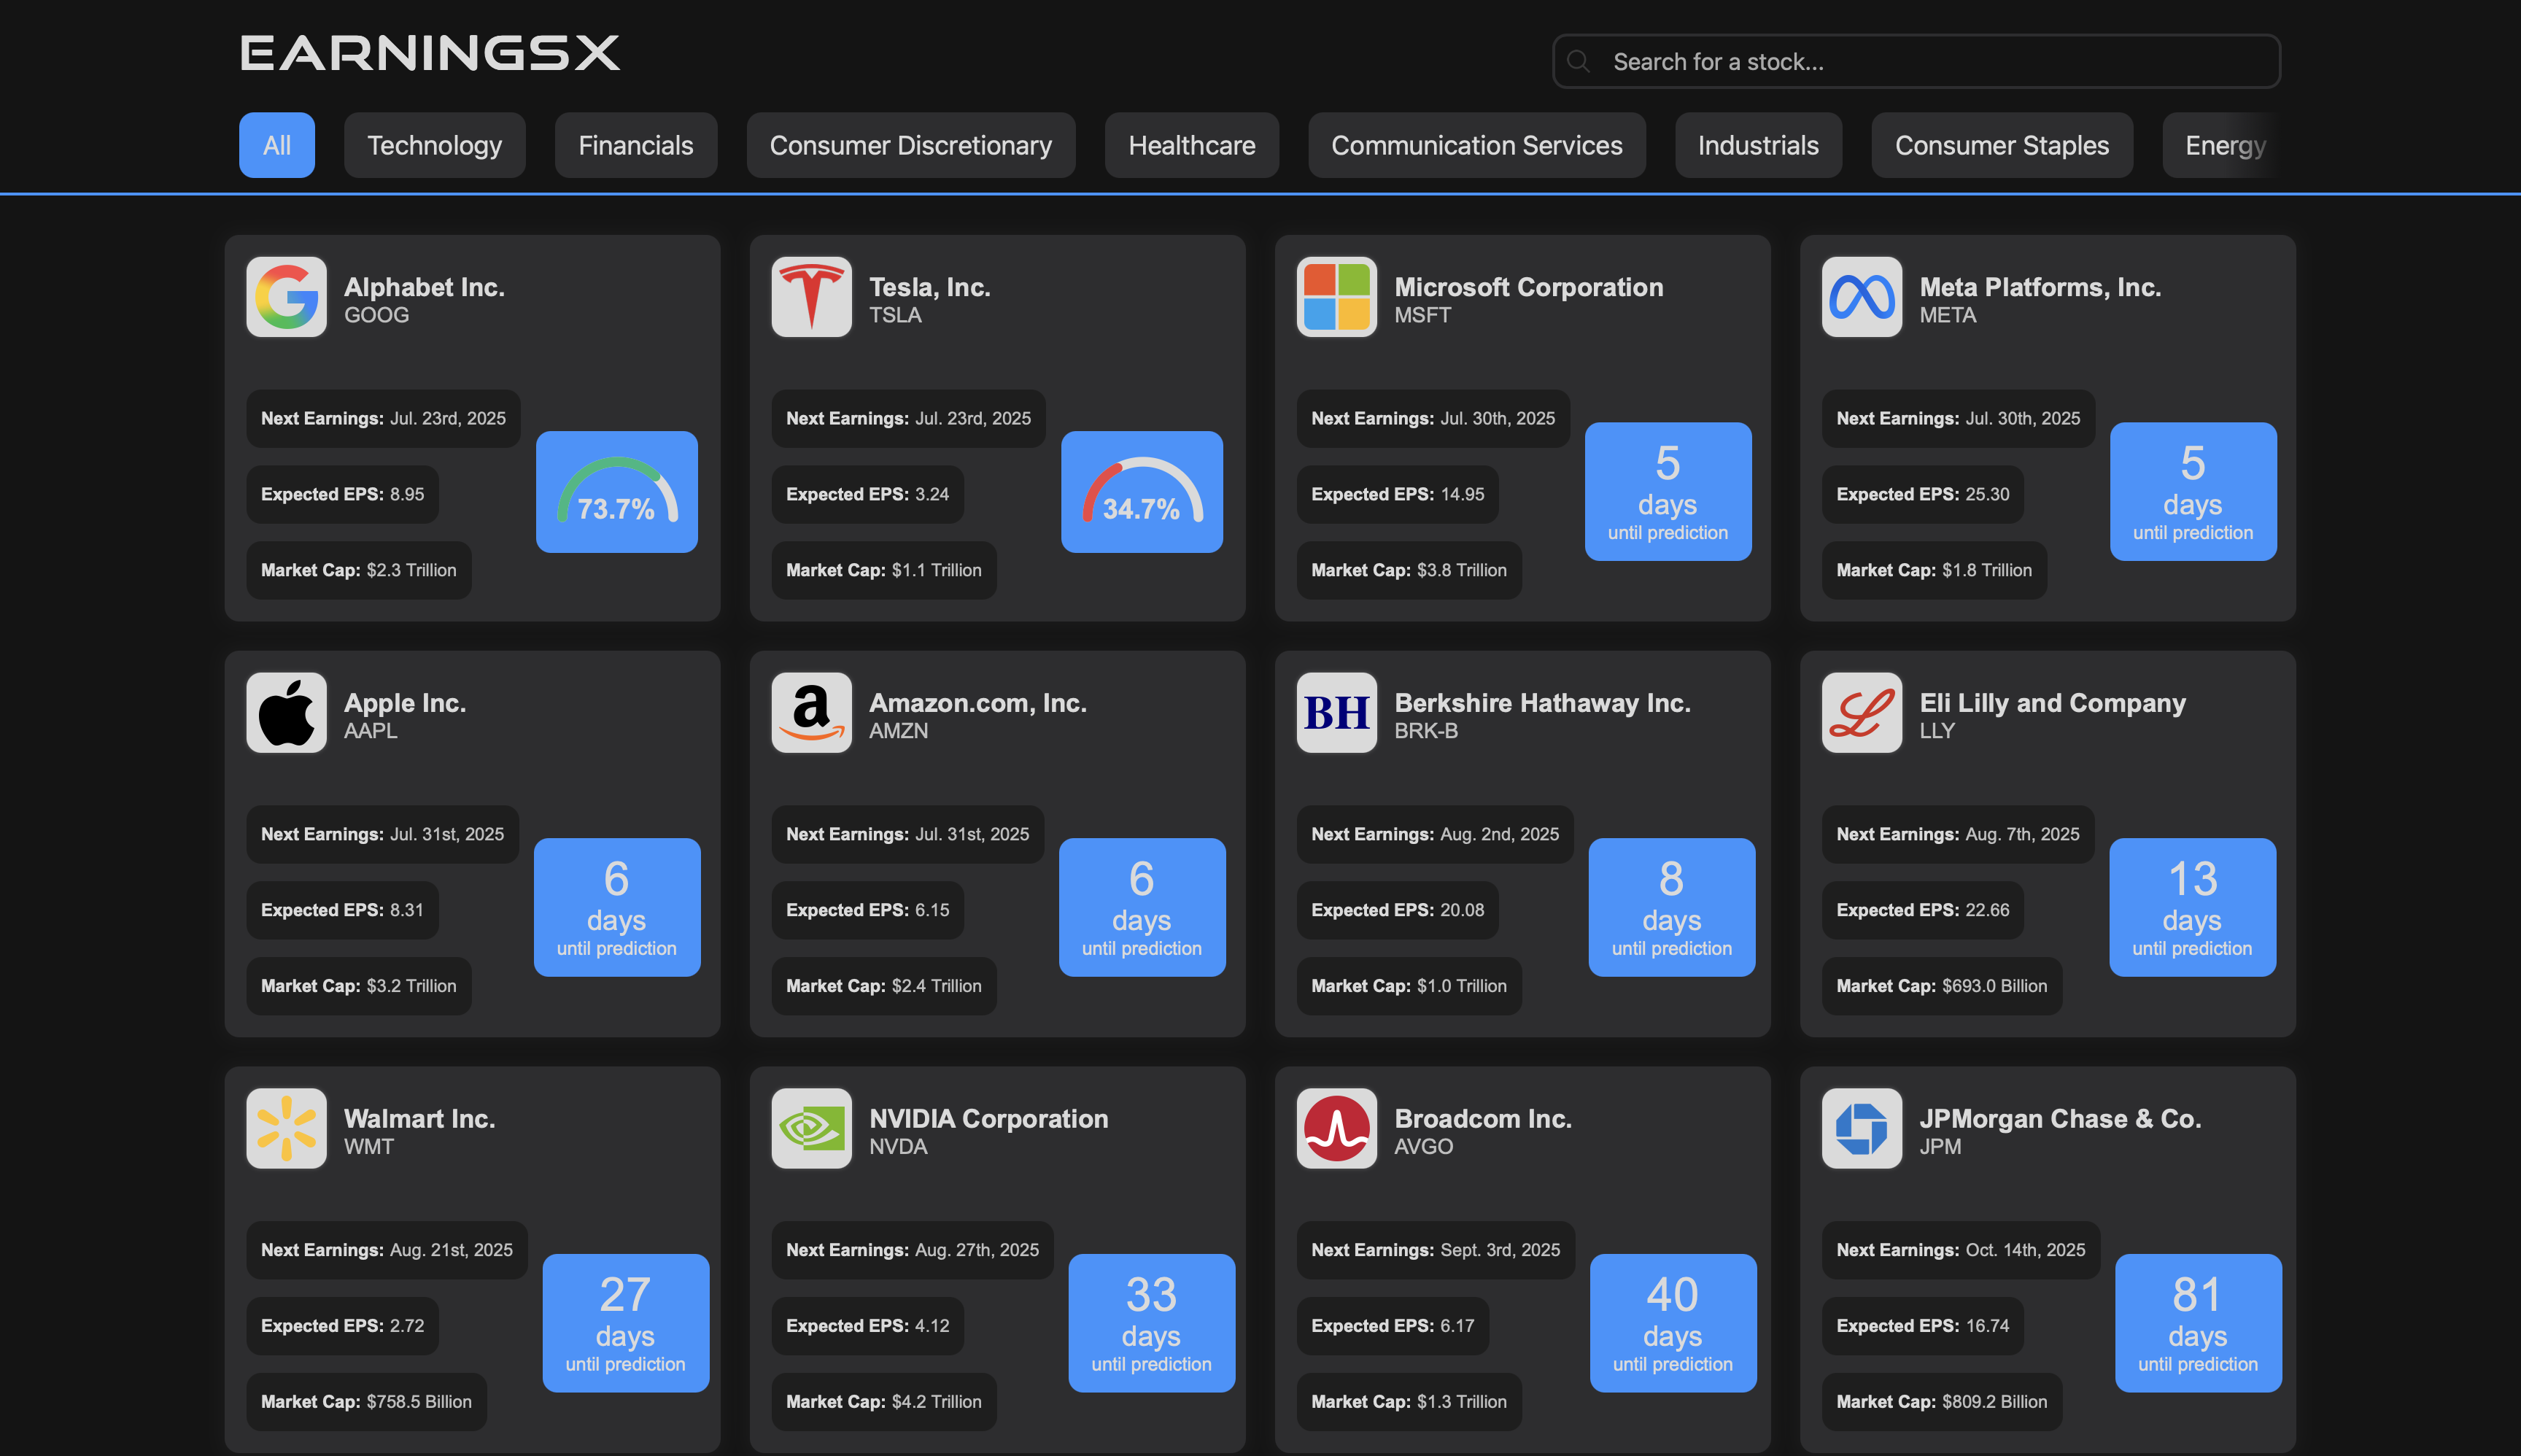Click the Eli Lilly logo icon
2521x1456 pixels.
pos(1861,713)
